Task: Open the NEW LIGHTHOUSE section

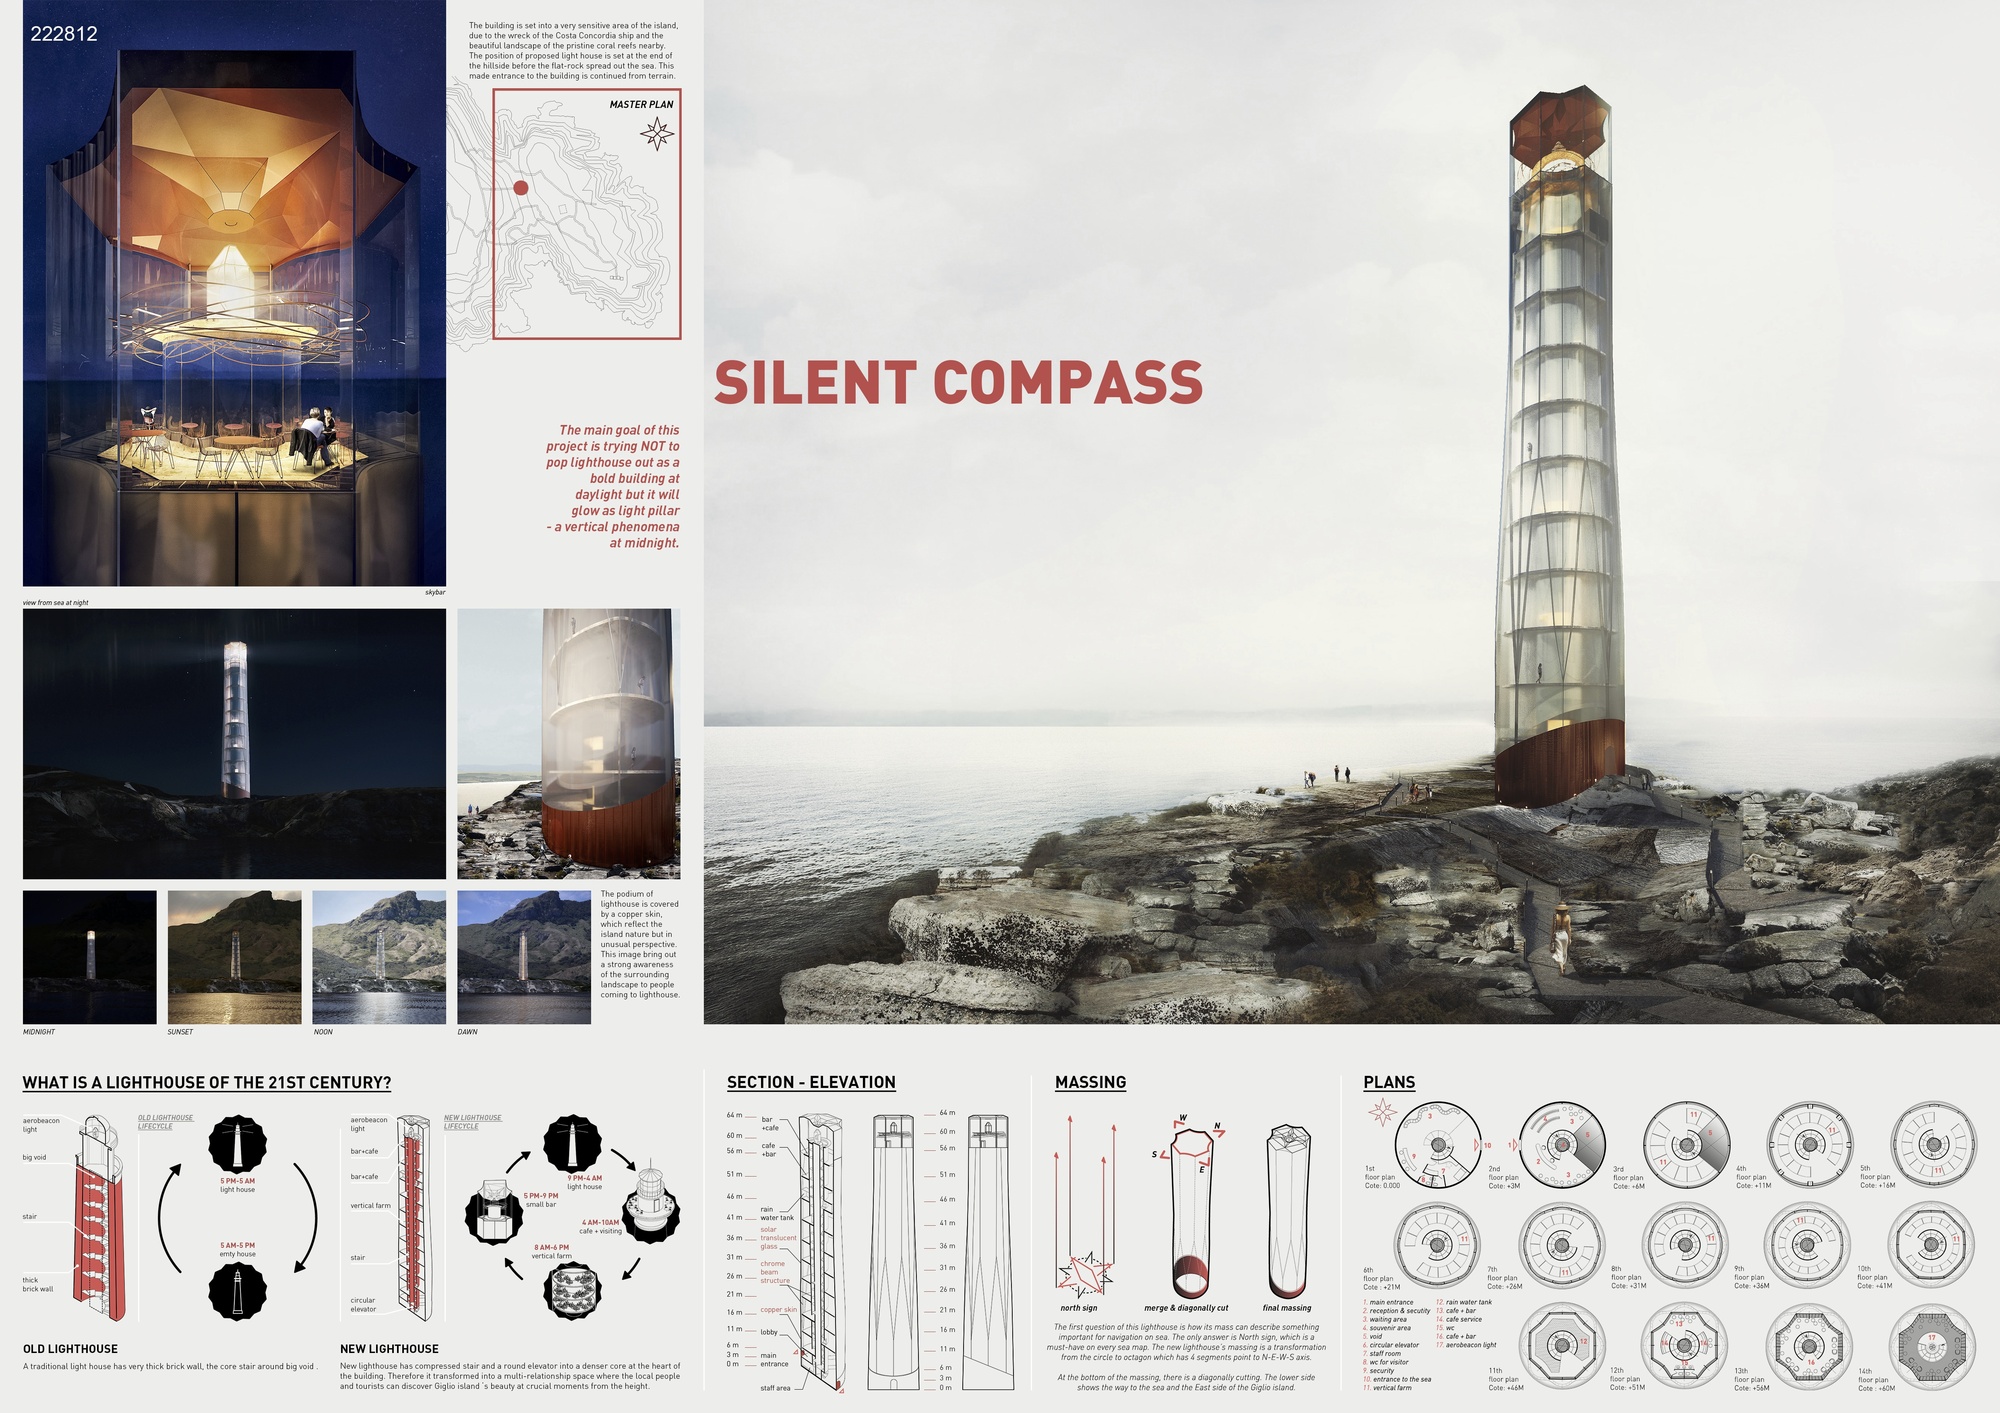Action: click(390, 1350)
